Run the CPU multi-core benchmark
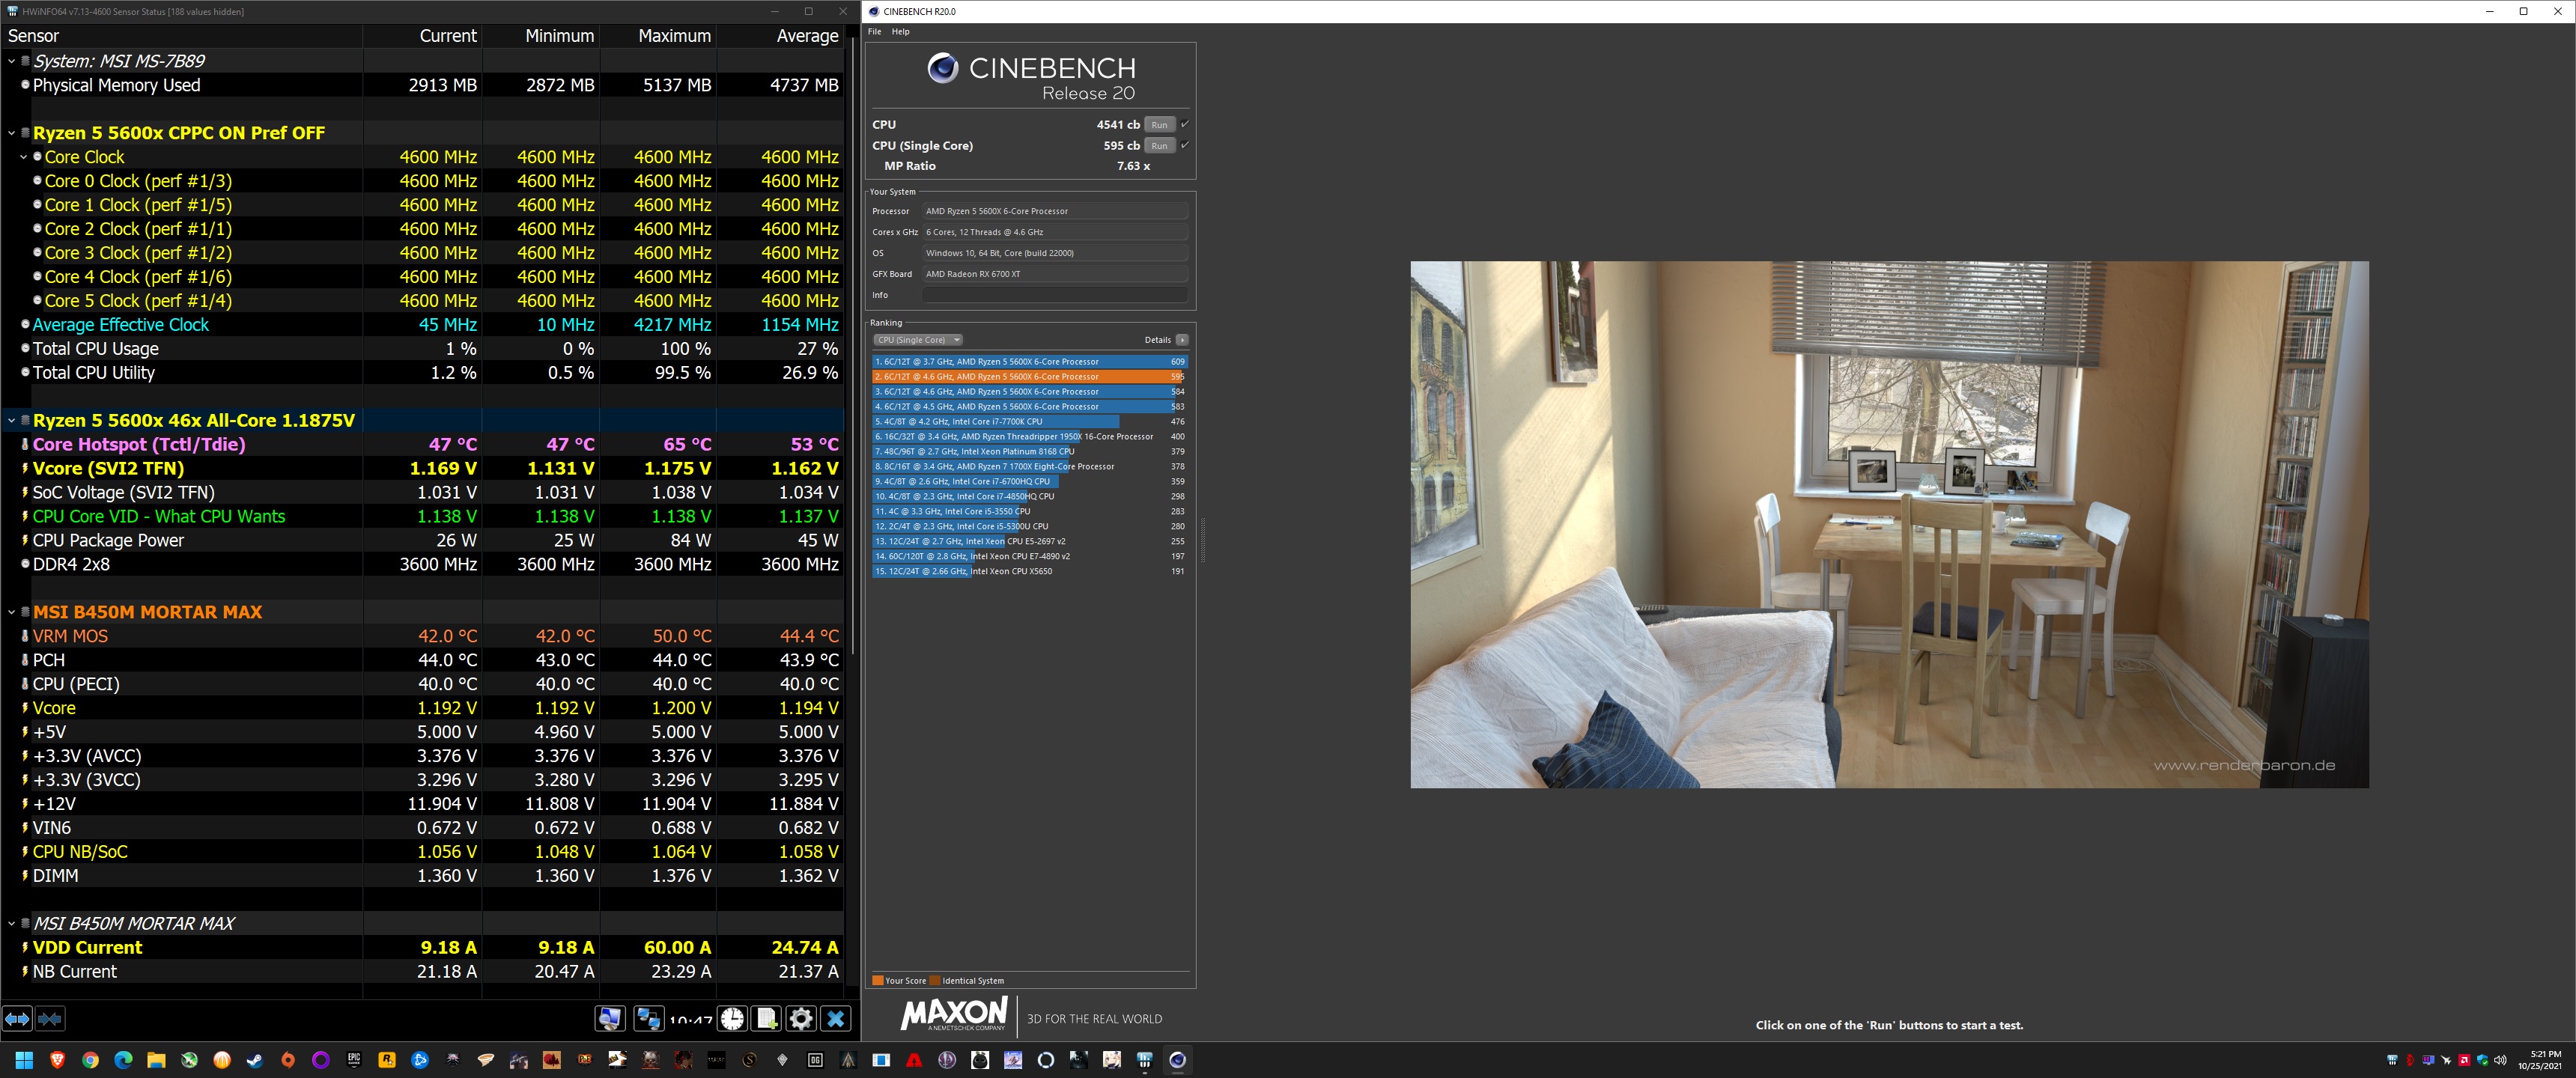This screenshot has width=2576, height=1078. [x=1159, y=124]
